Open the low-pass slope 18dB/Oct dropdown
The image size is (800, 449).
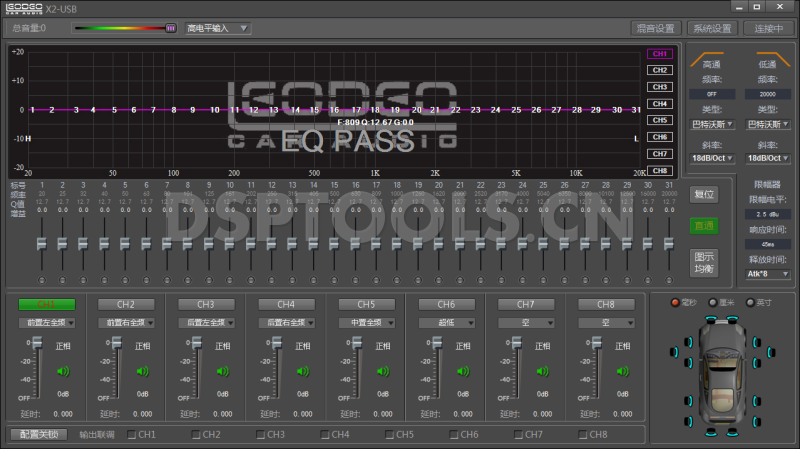[768, 159]
